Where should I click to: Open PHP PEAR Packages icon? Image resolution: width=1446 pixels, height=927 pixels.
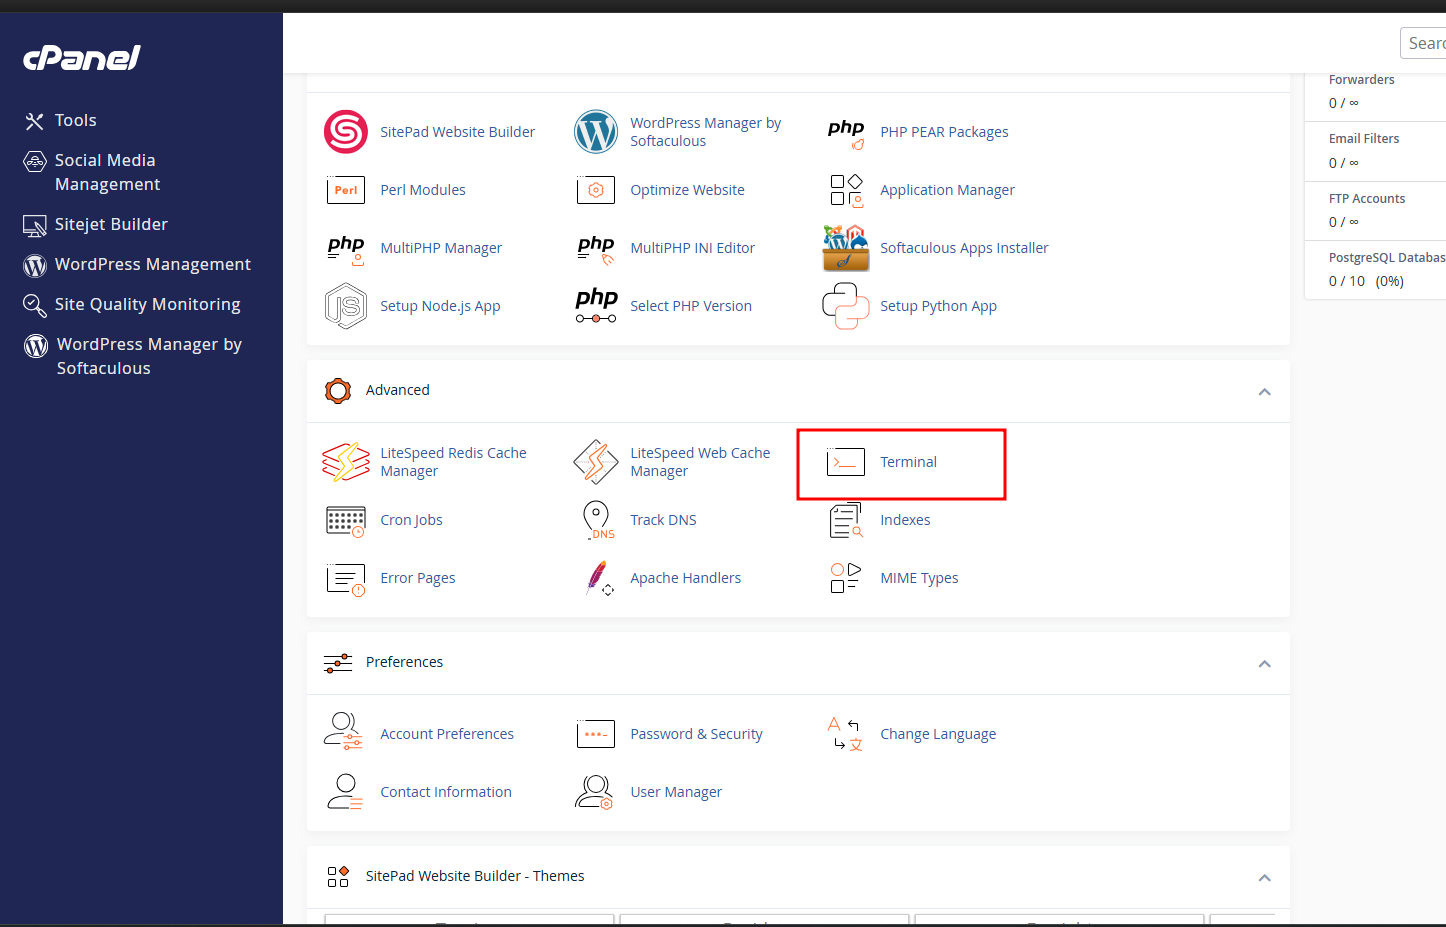(846, 132)
